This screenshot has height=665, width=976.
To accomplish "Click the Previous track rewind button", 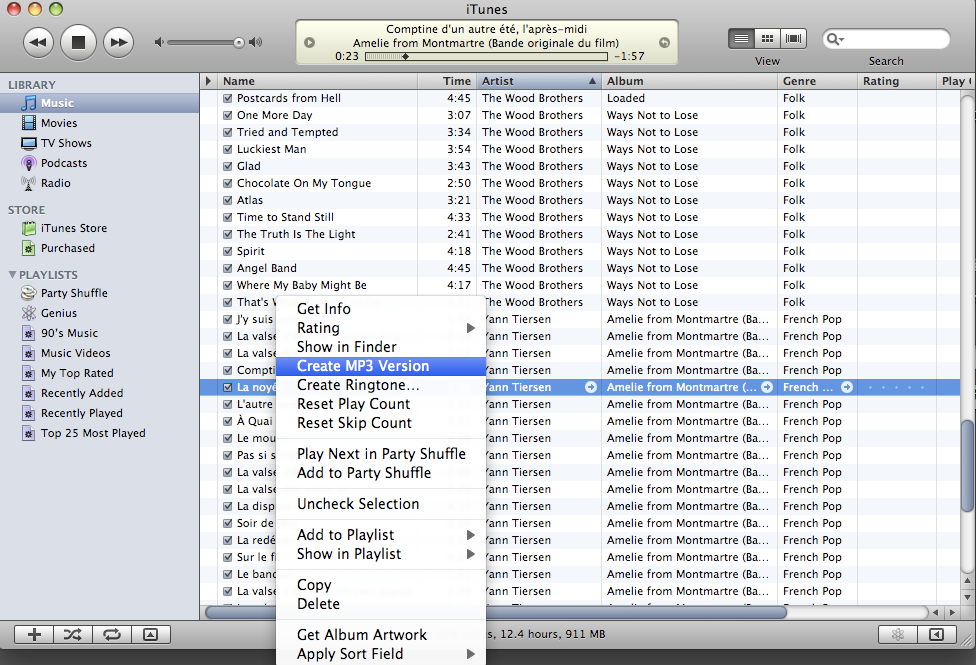I will pos(38,42).
